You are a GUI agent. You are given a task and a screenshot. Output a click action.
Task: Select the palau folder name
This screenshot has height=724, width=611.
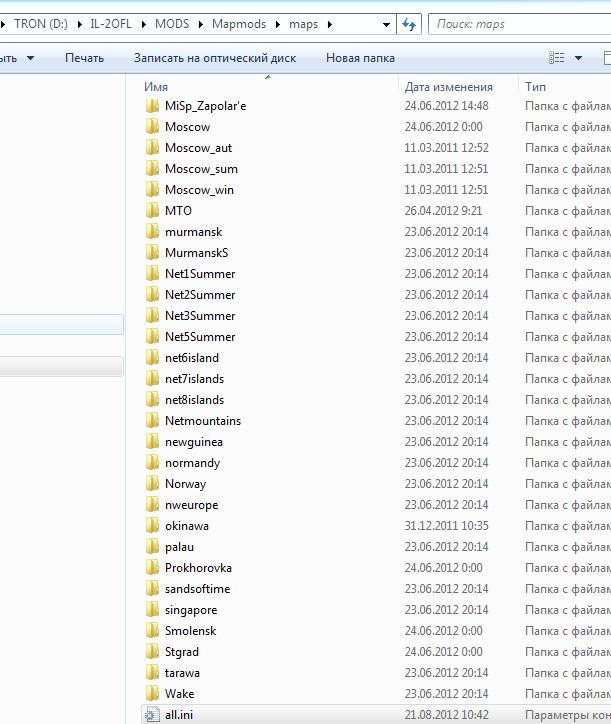click(x=179, y=547)
